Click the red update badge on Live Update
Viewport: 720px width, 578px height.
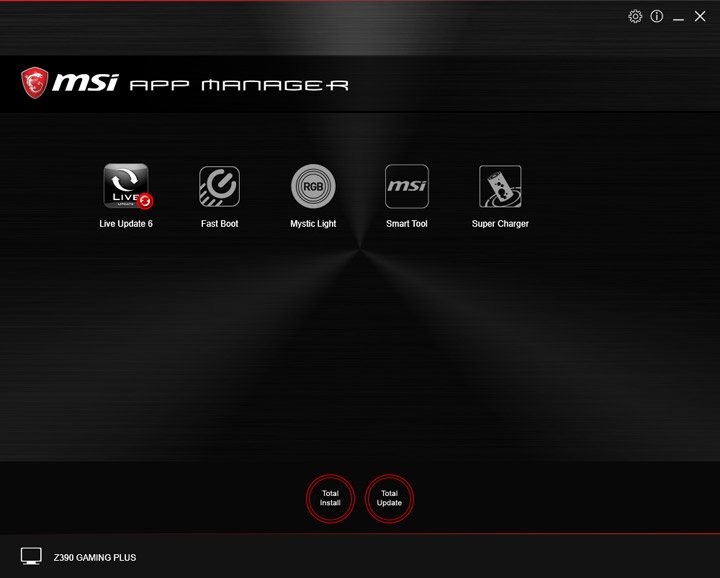(145, 201)
